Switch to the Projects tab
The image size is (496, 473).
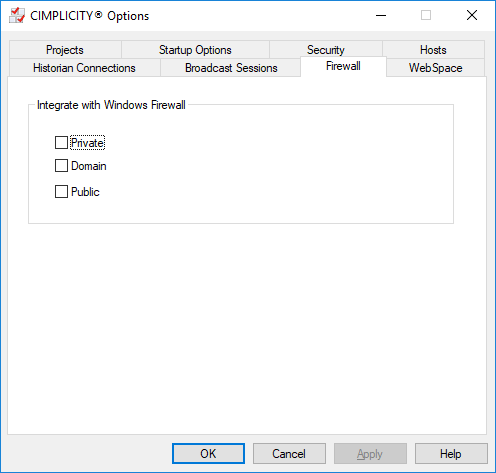[x=65, y=50]
